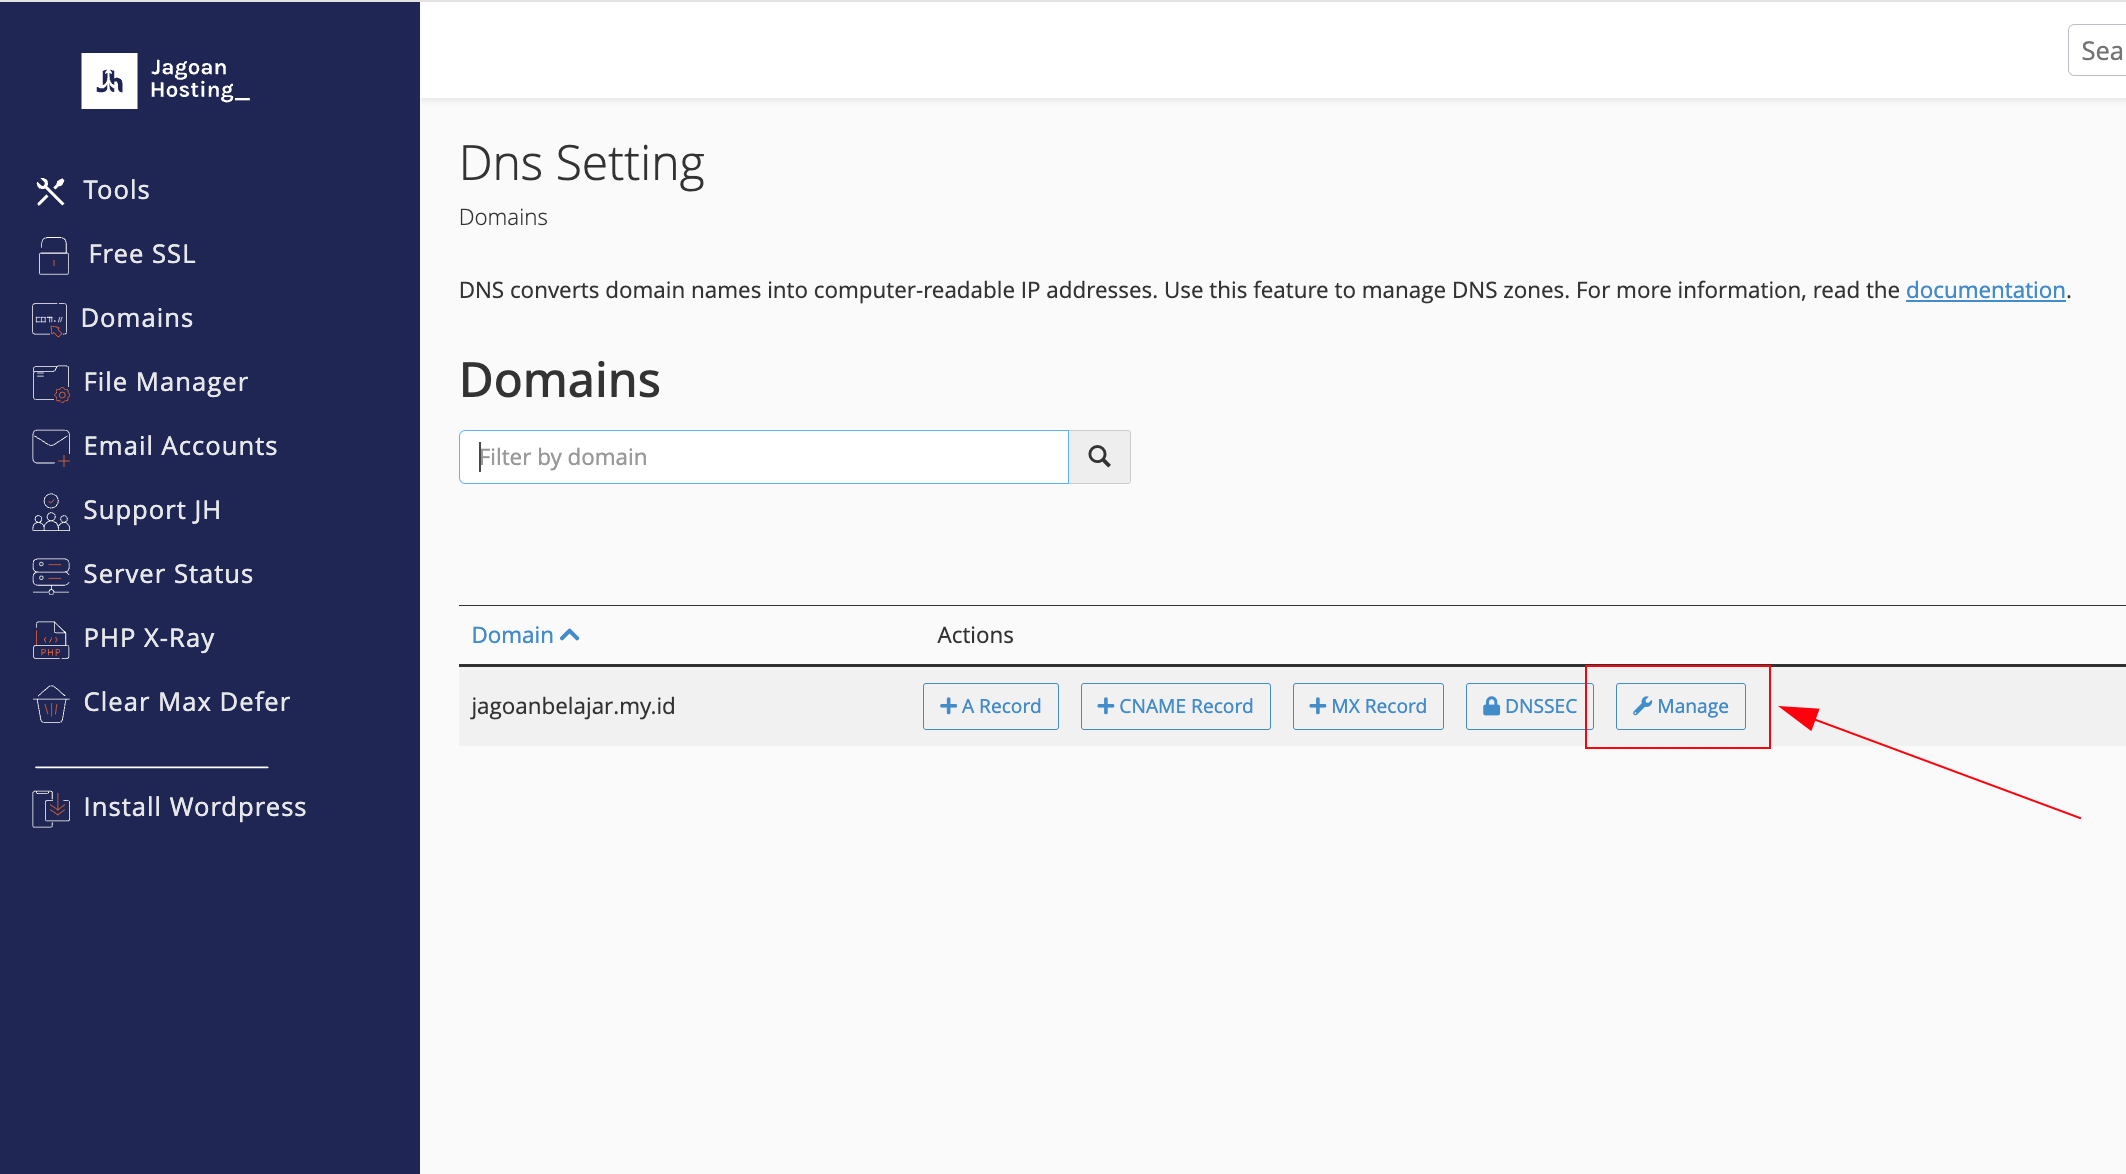This screenshot has width=2126, height=1174.
Task: Click the PHP X-Ray file icon
Action: 51,639
